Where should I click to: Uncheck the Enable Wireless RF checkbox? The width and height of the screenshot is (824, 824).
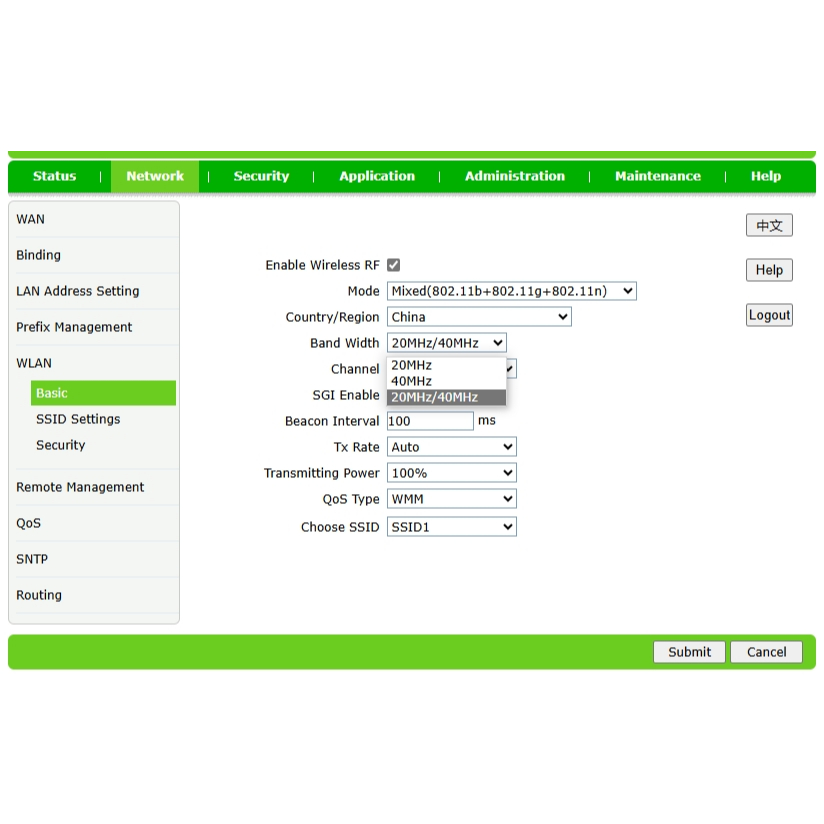tap(394, 265)
